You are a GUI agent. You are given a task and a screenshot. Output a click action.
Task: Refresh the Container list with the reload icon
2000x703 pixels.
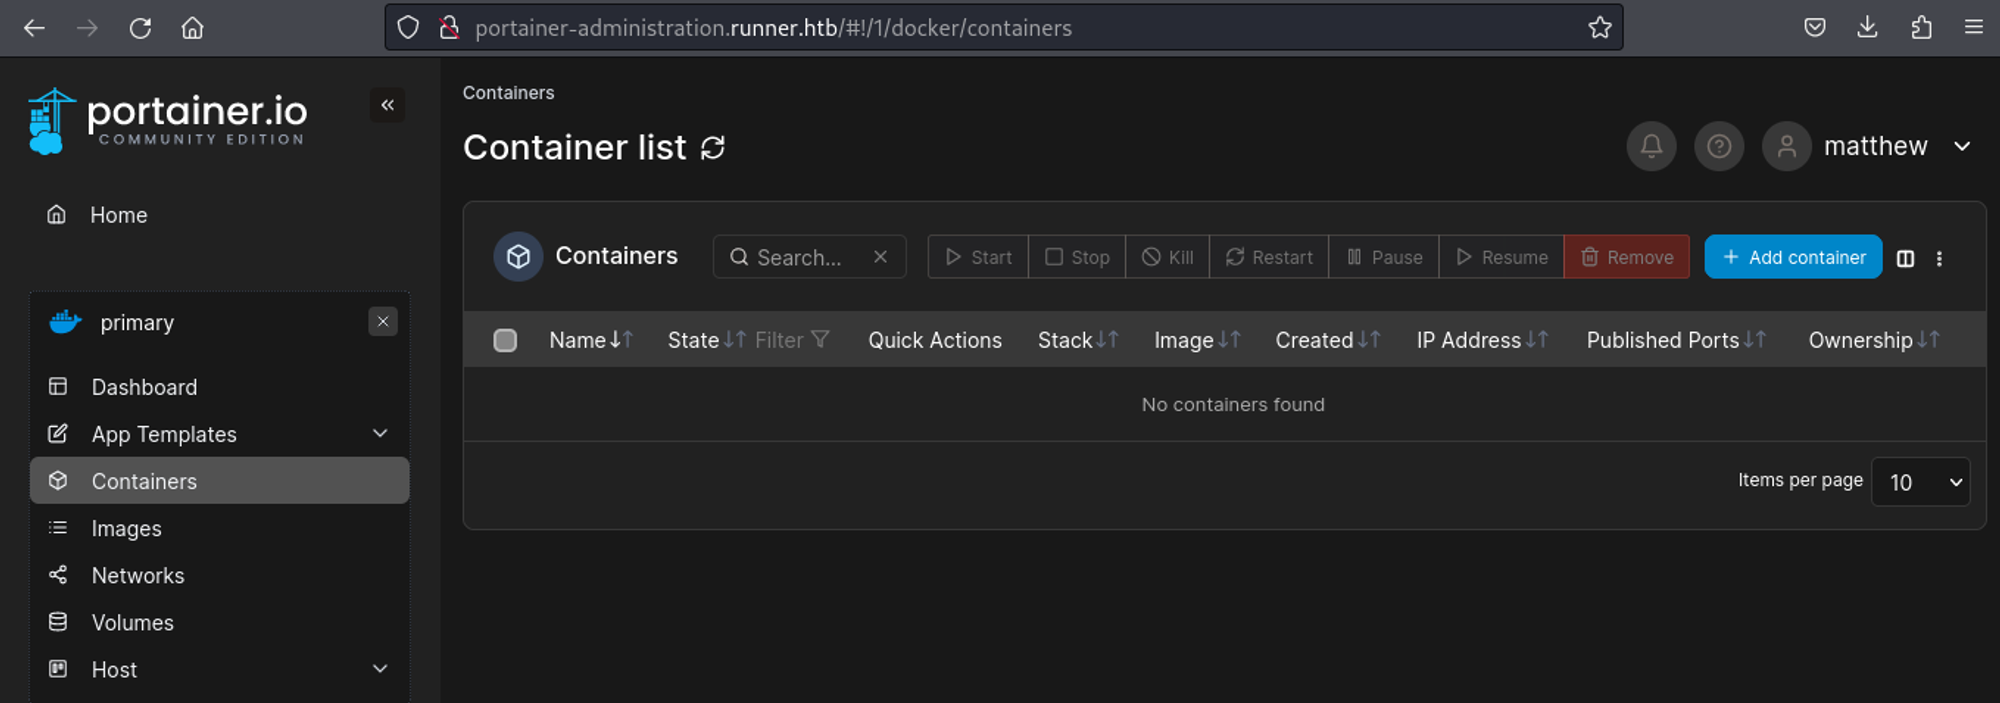pyautogui.click(x=713, y=148)
